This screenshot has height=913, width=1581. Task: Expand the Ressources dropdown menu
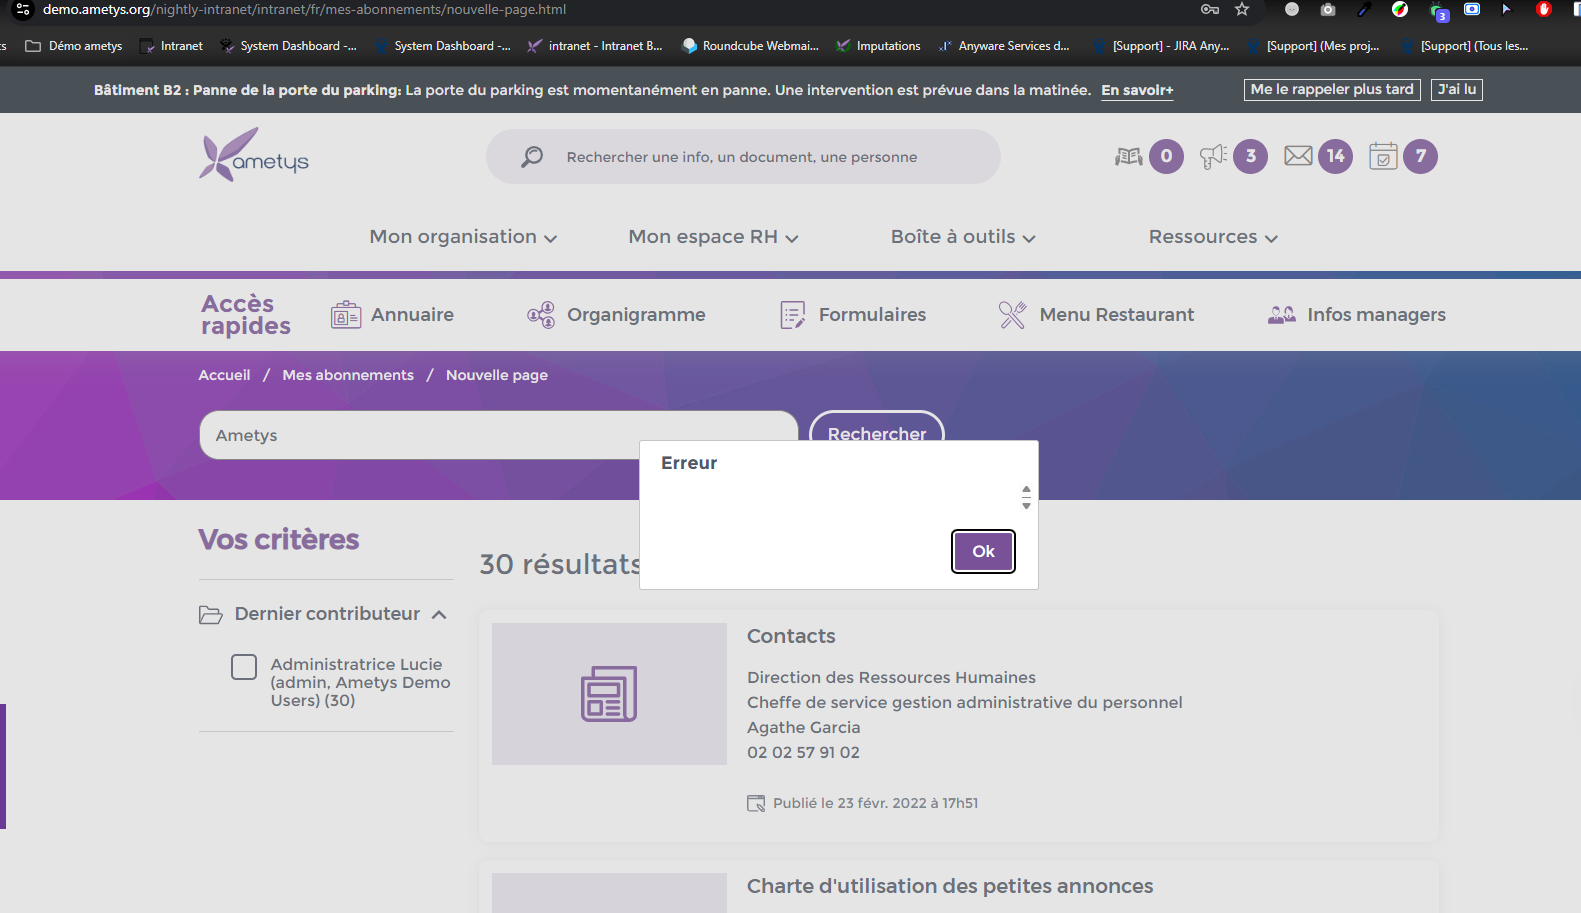pos(1213,237)
